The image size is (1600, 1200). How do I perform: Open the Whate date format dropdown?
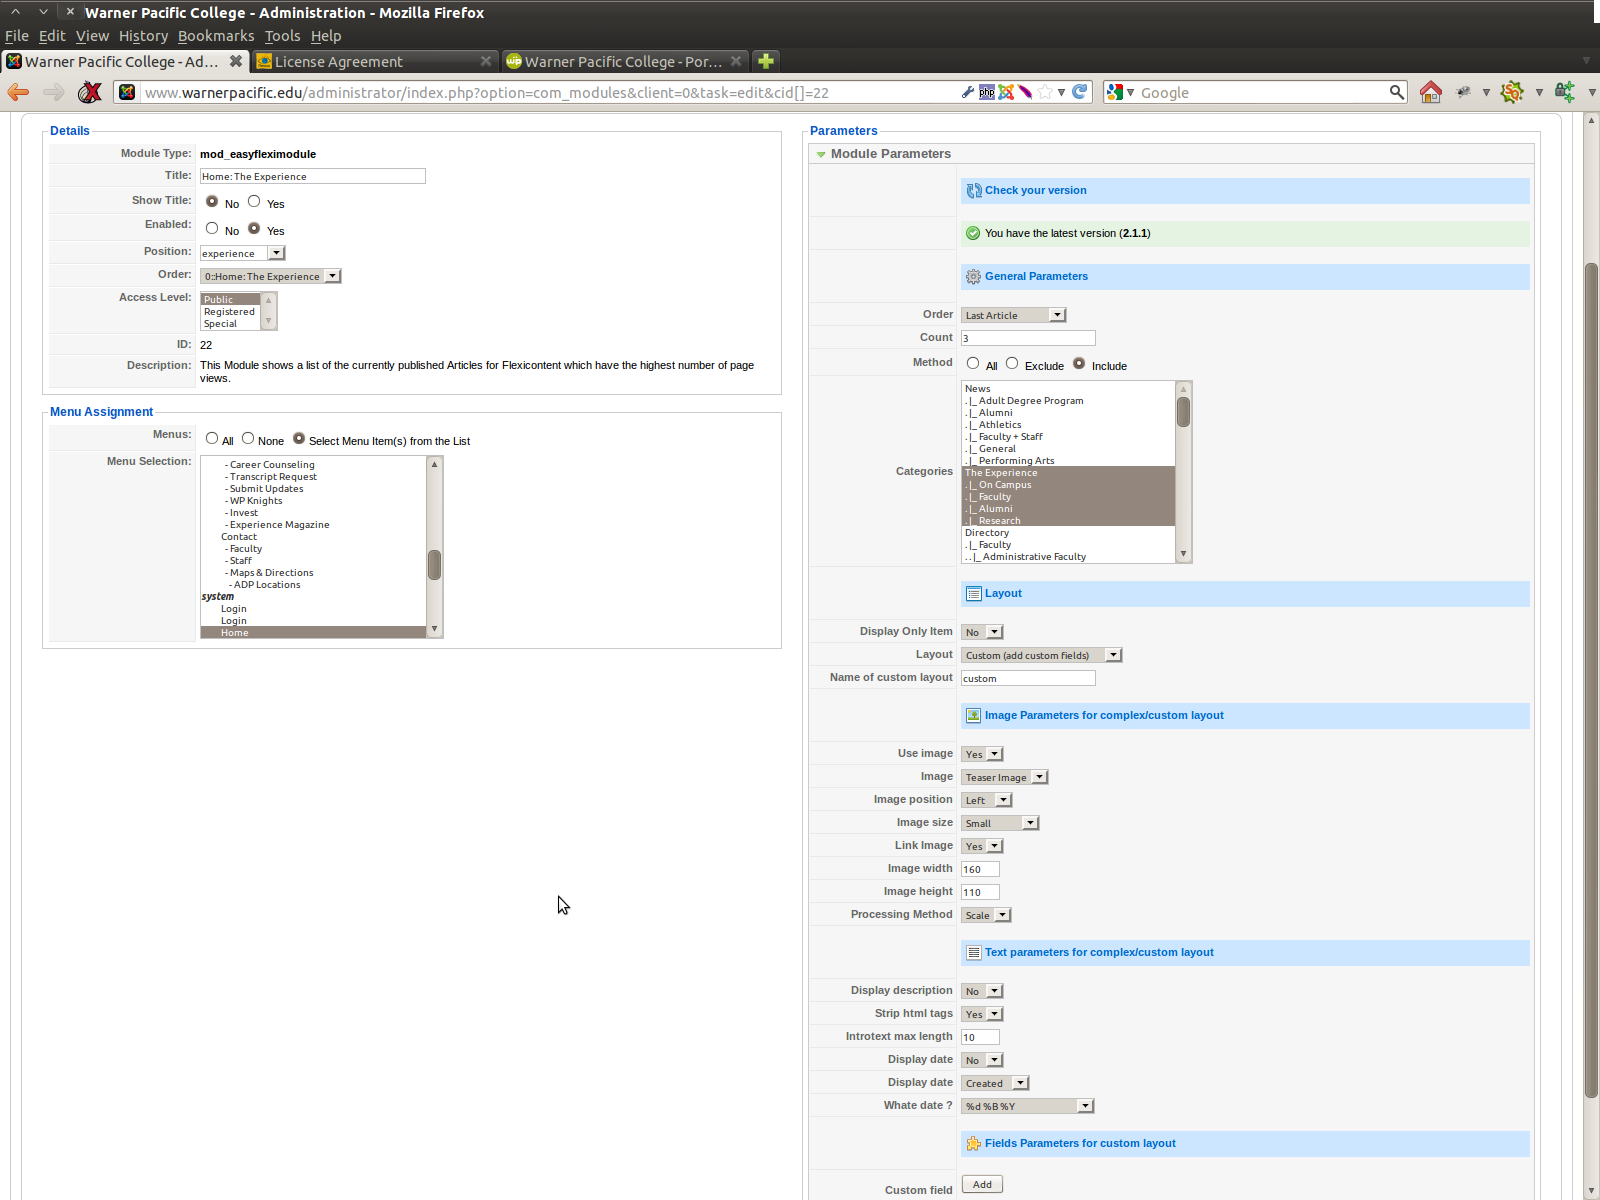coord(1028,1106)
